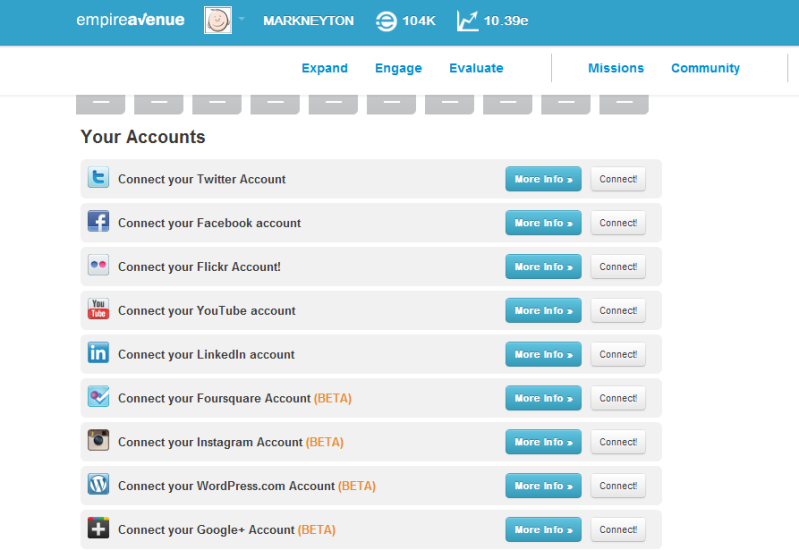Open the profile avatar thumbnail
The height and width of the screenshot is (550, 799).
coord(218,20)
